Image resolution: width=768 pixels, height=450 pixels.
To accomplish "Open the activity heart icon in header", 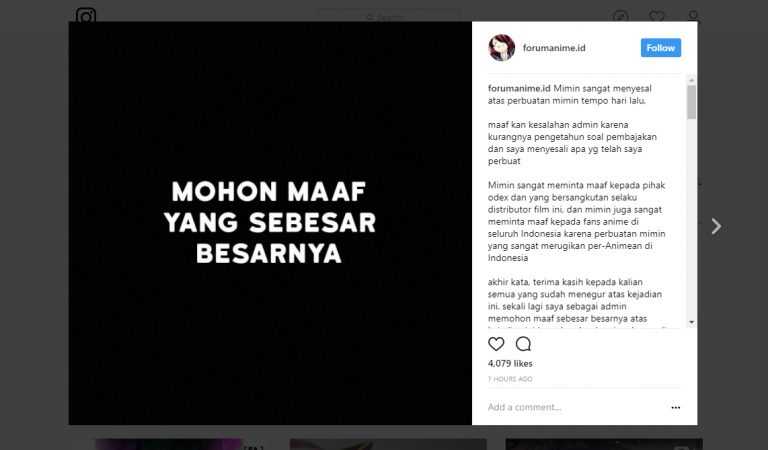I will [657, 17].
